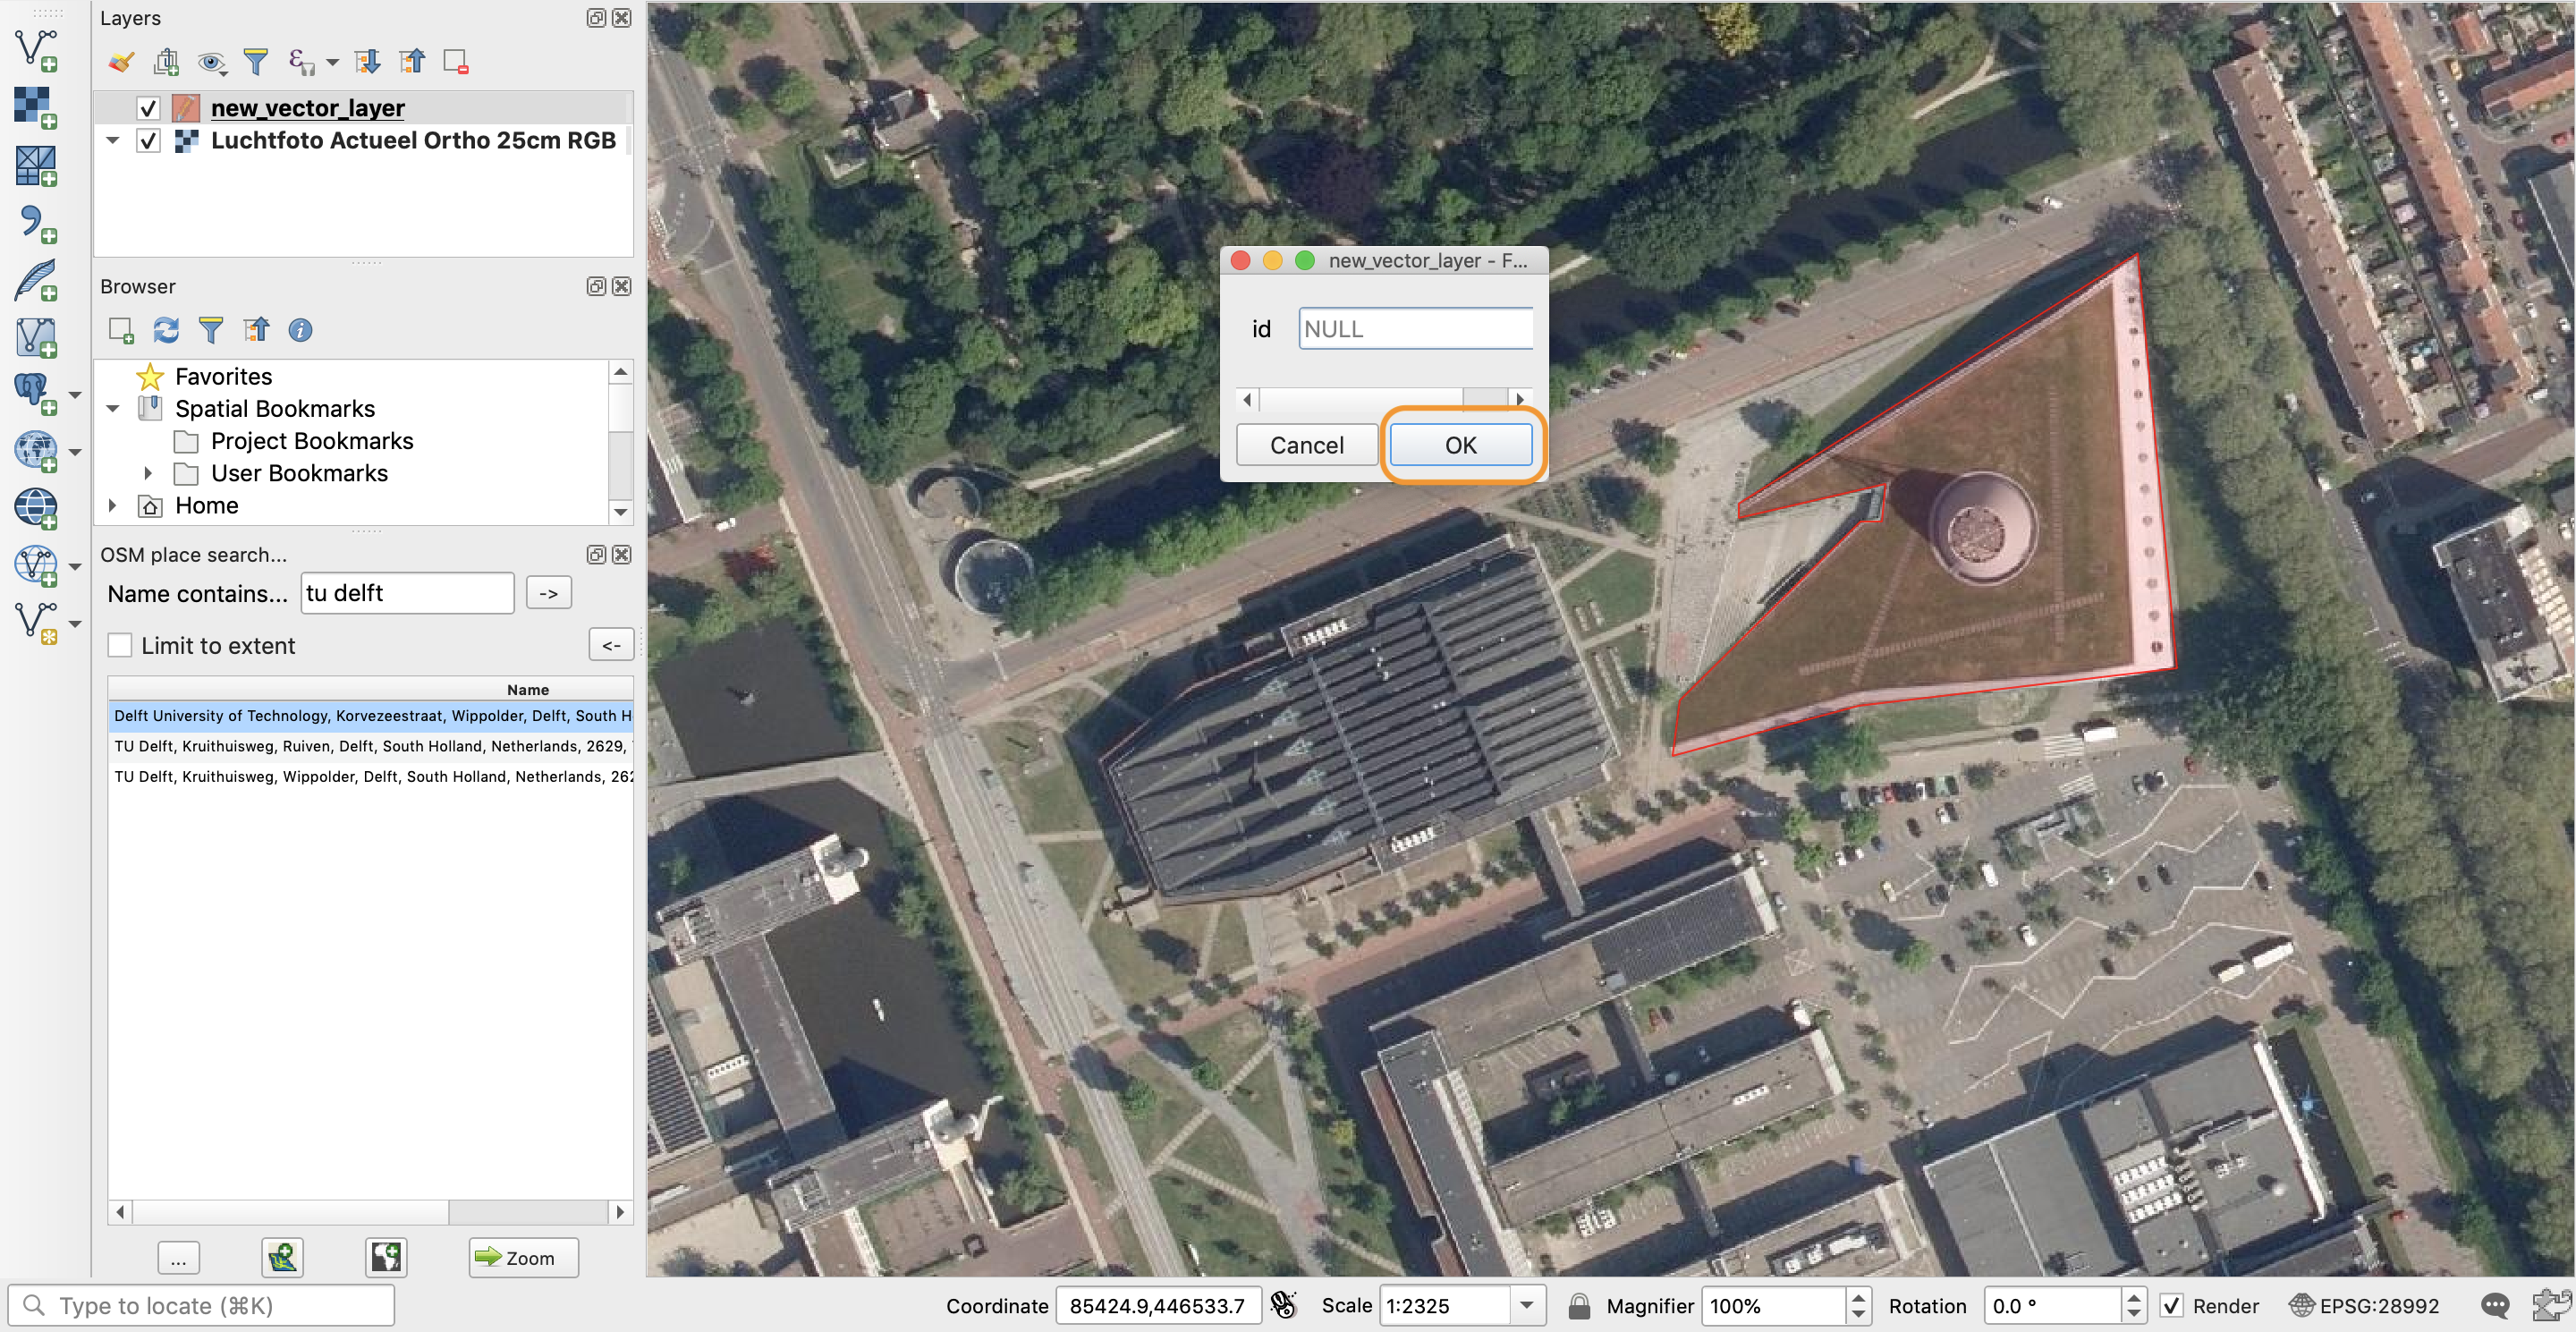Uncheck visibility of new_vector_layer
Viewport: 2576px width, 1332px height.
[148, 108]
